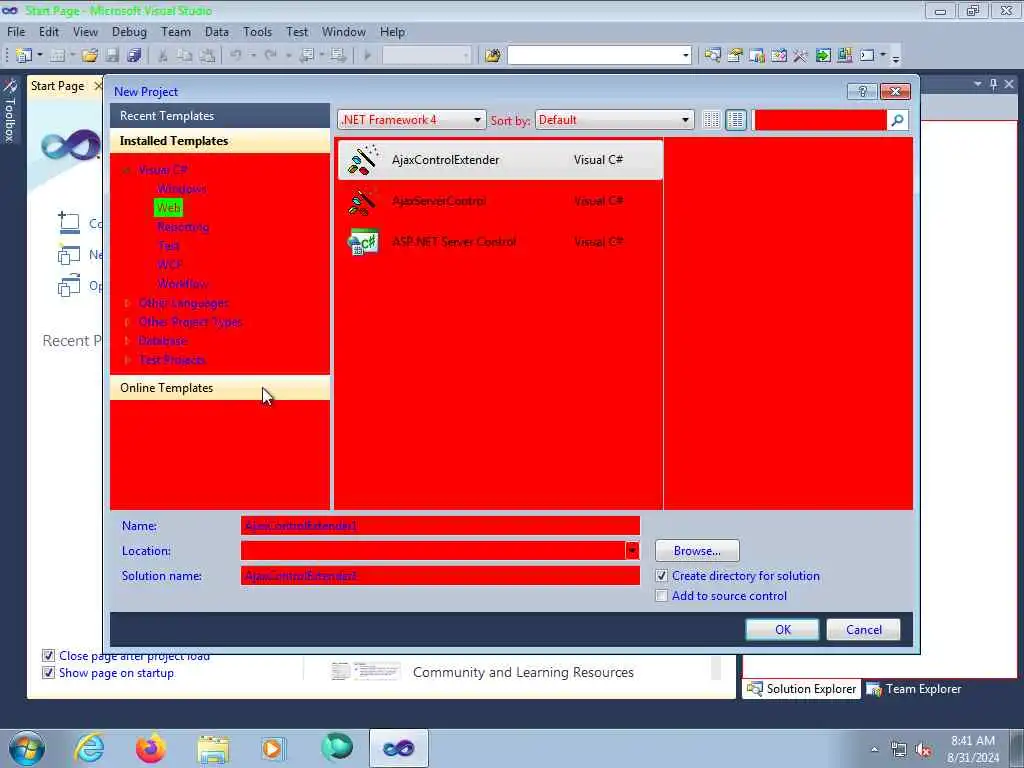This screenshot has width=1024, height=768.
Task: Select the Start Page document tab
Action: 57,86
